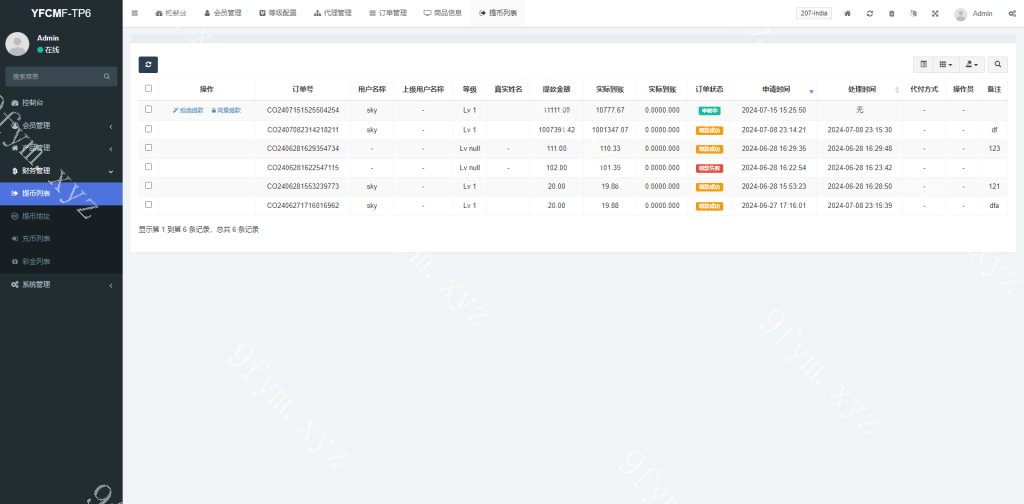Click the table search magnifier button
Viewport: 1024px width, 504px height.
click(x=997, y=64)
